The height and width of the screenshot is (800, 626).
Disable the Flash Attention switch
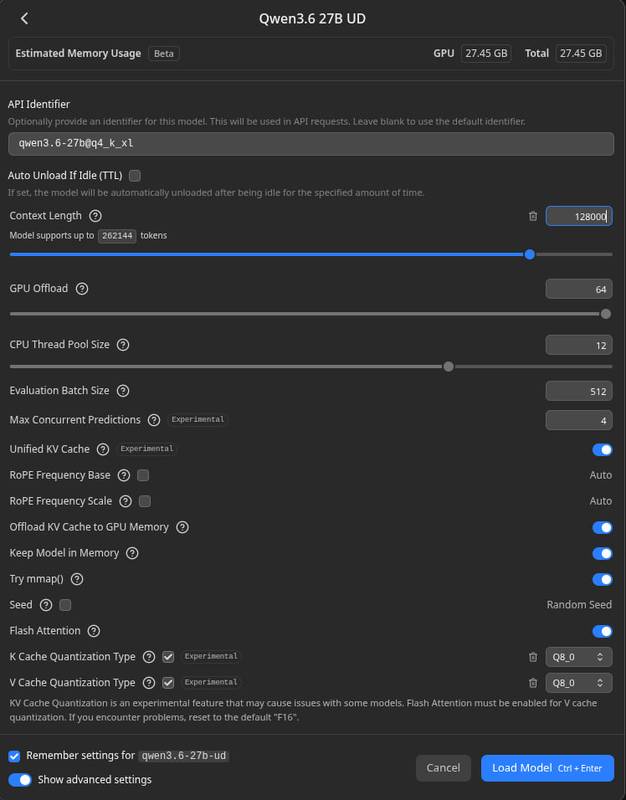click(x=602, y=632)
